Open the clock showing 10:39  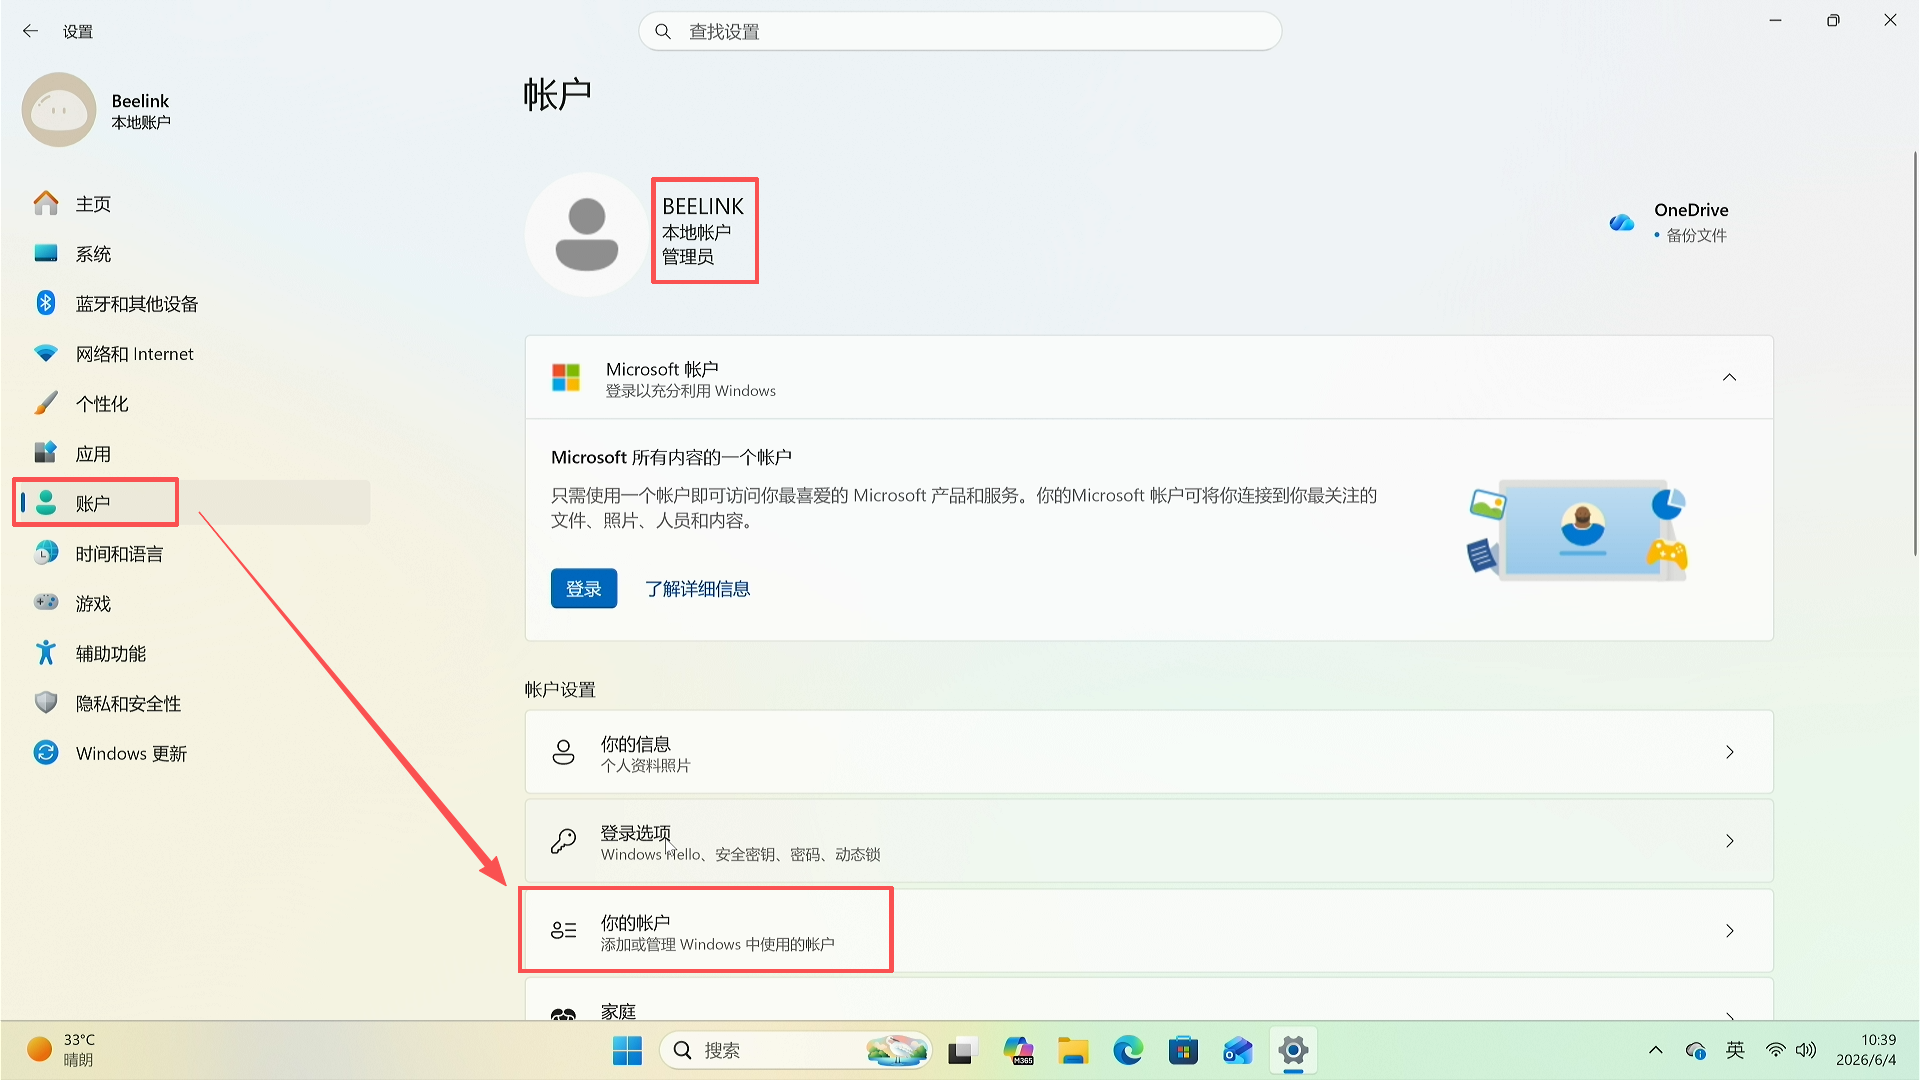point(1867,1050)
